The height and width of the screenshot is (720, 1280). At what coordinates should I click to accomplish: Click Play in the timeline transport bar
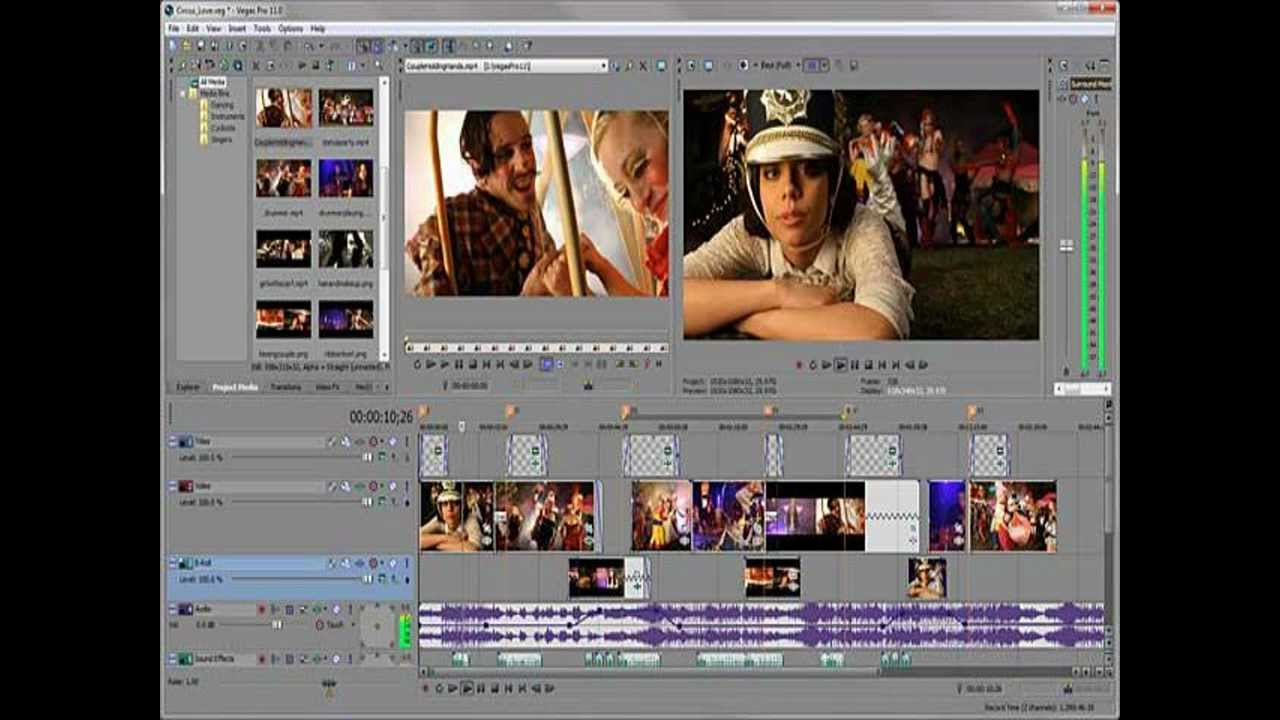coord(467,688)
